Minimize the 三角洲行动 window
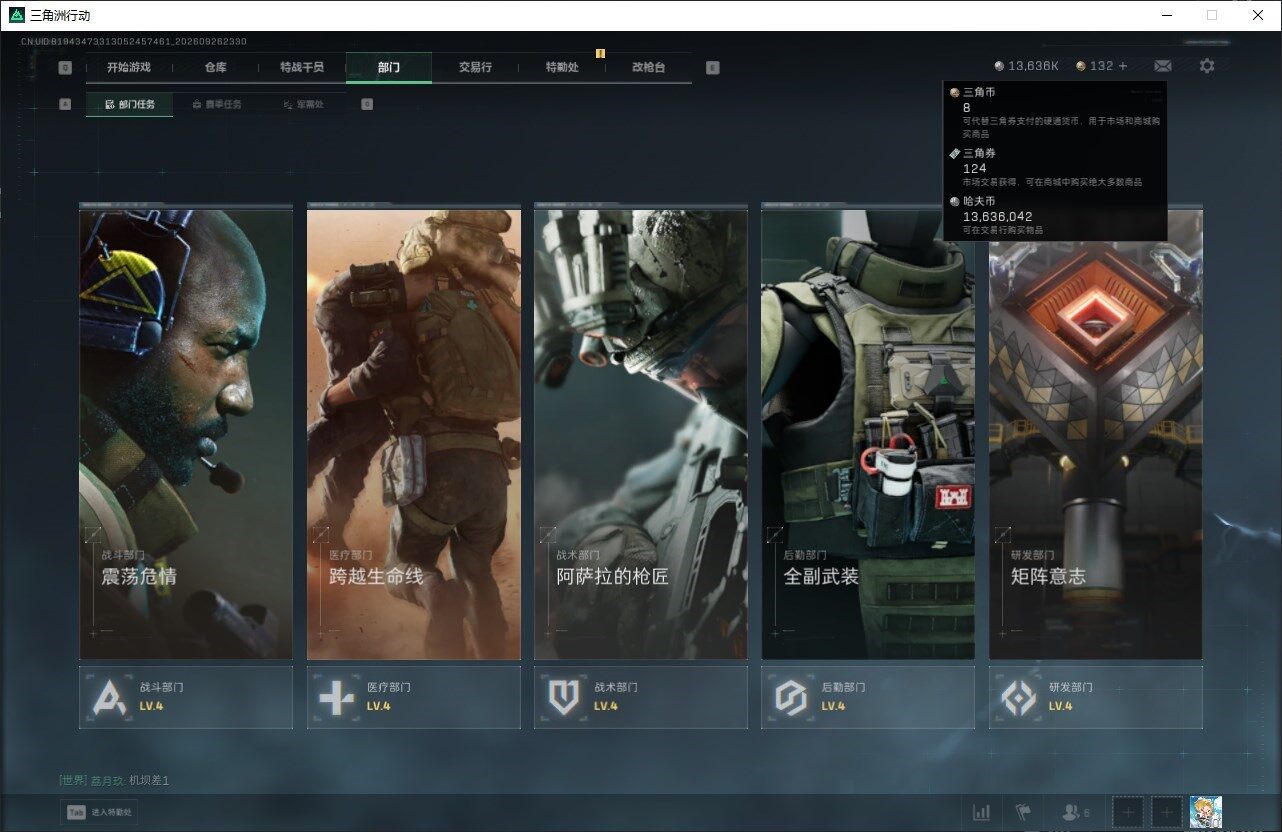Screen dimensions: 1282x832 (1167, 15)
